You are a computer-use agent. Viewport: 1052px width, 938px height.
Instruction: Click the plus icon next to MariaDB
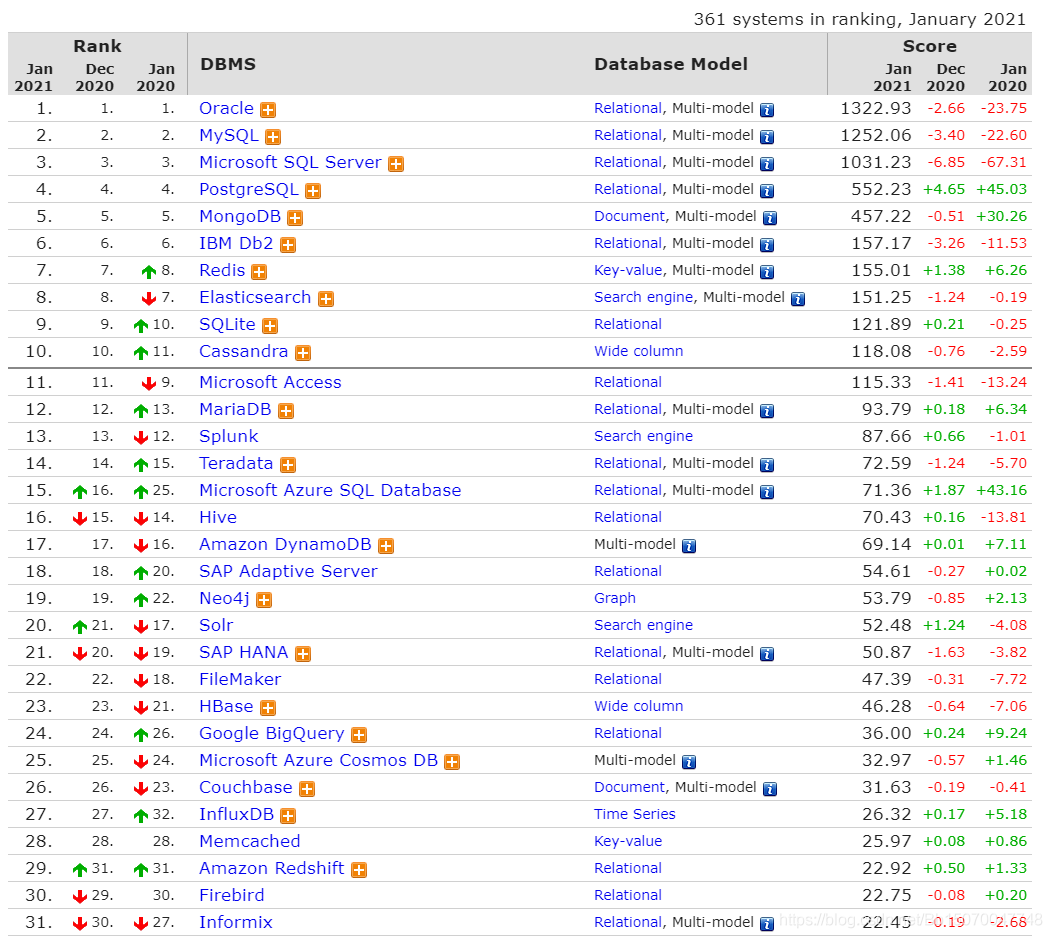[286, 411]
